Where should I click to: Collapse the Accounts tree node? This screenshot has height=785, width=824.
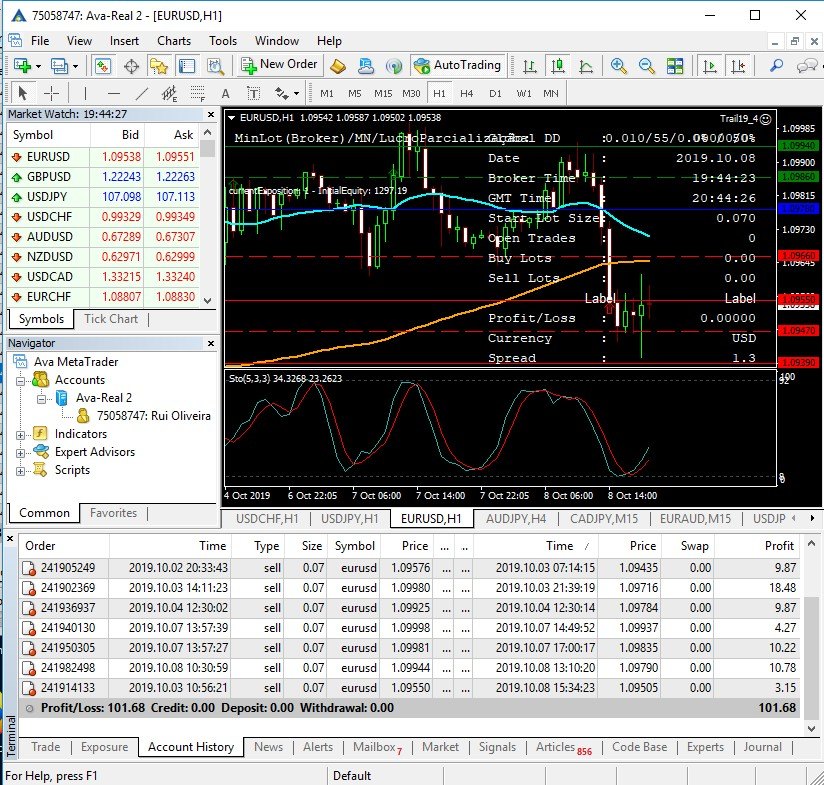pos(20,381)
